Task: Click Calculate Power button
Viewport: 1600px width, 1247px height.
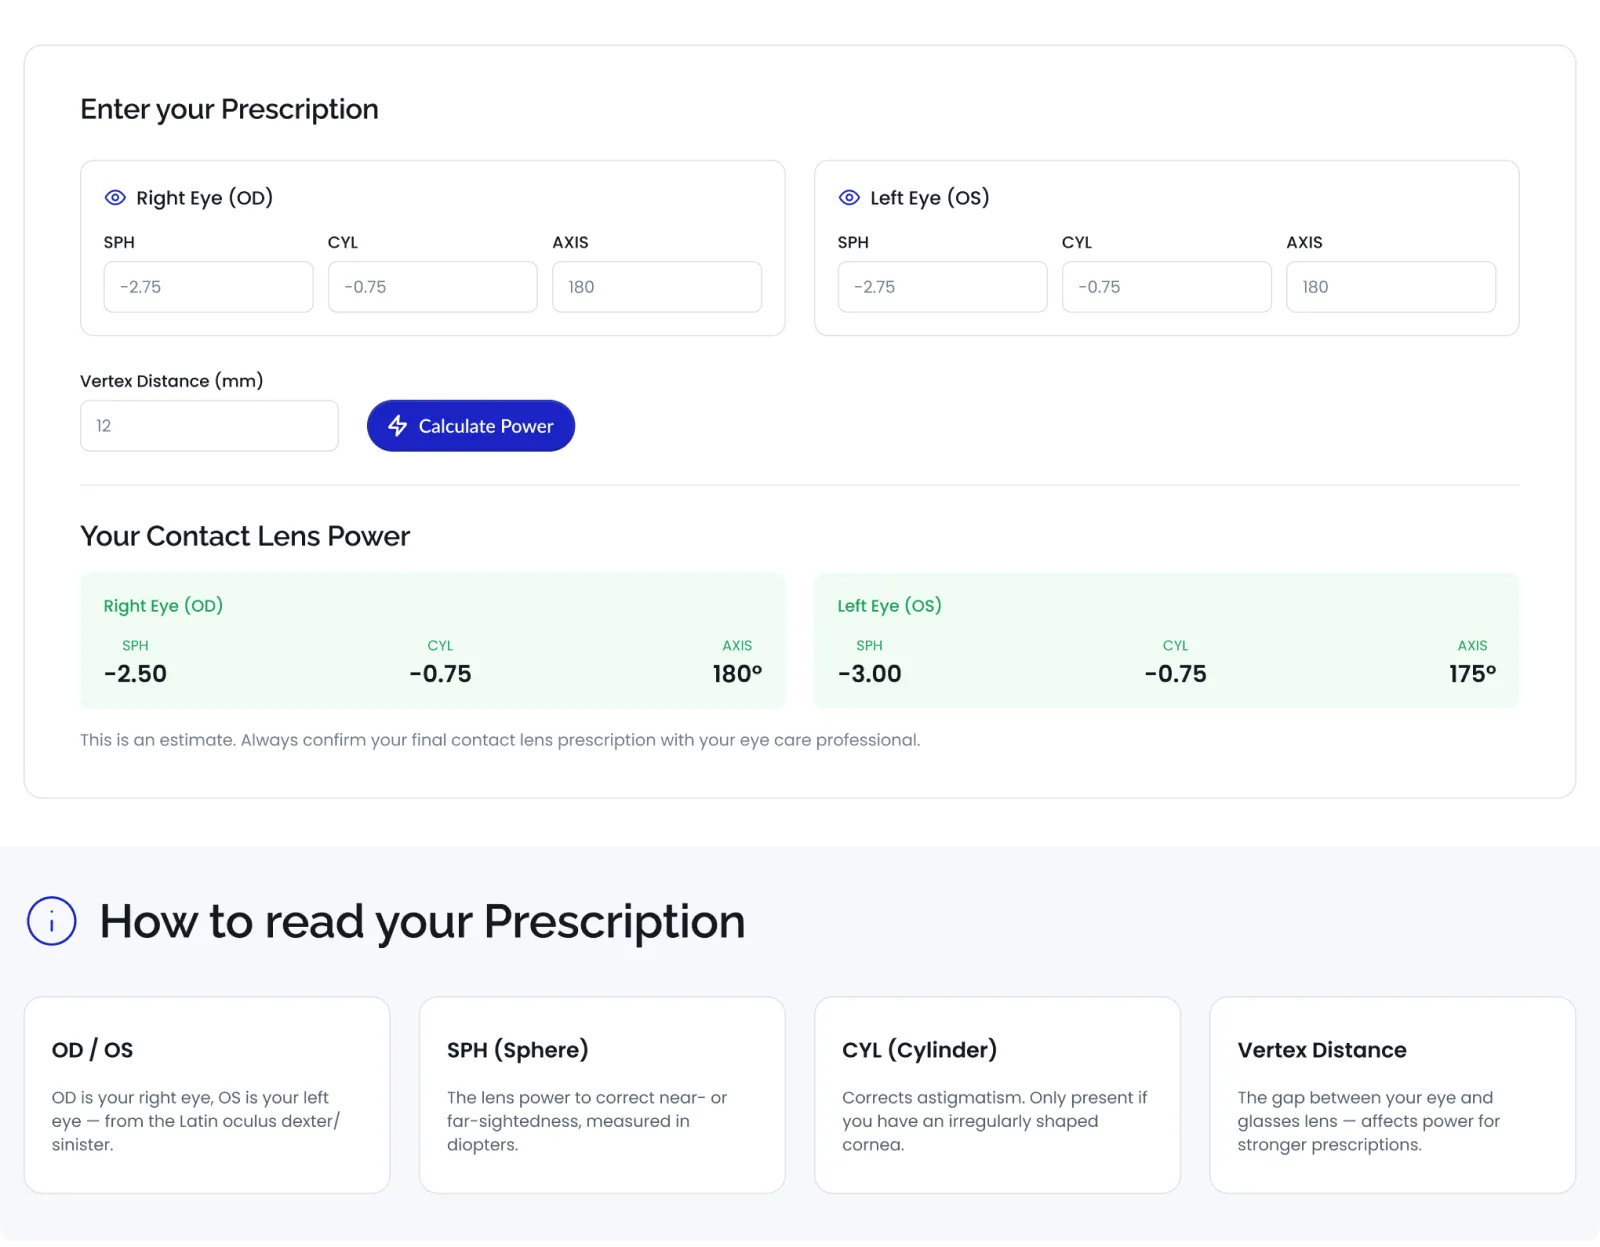Action: (471, 426)
